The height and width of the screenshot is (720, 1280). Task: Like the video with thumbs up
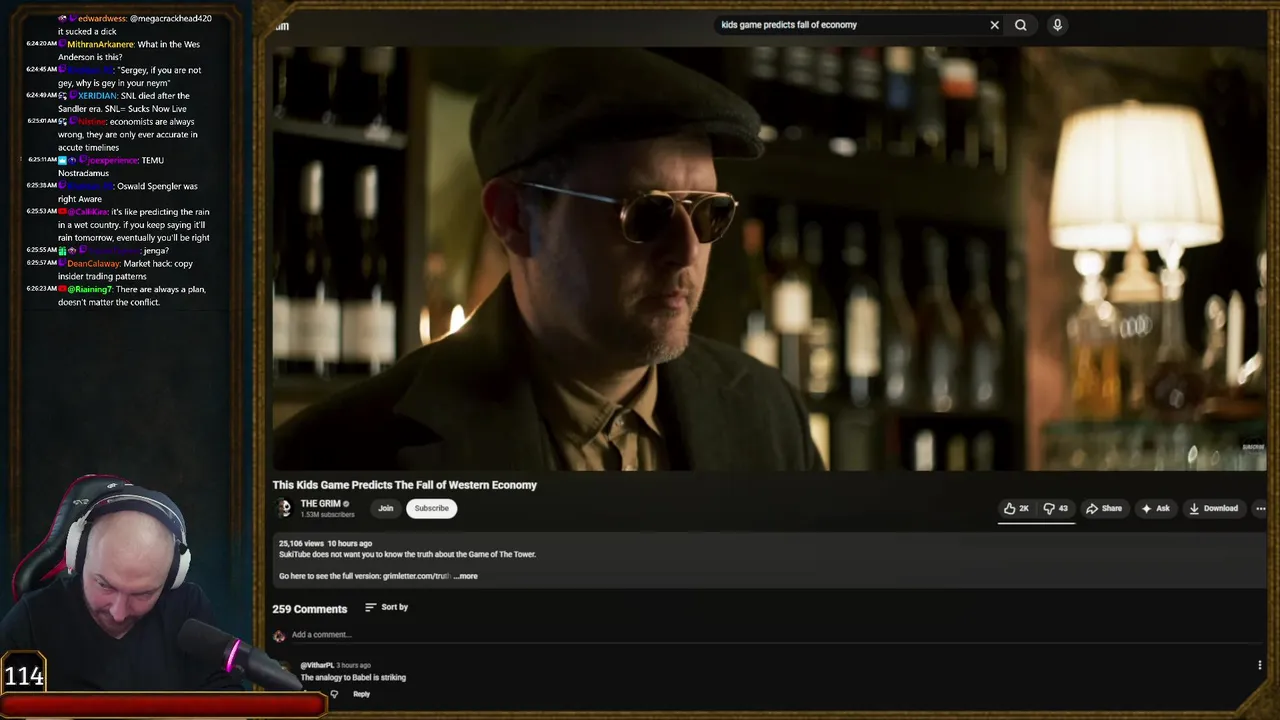click(1017, 508)
